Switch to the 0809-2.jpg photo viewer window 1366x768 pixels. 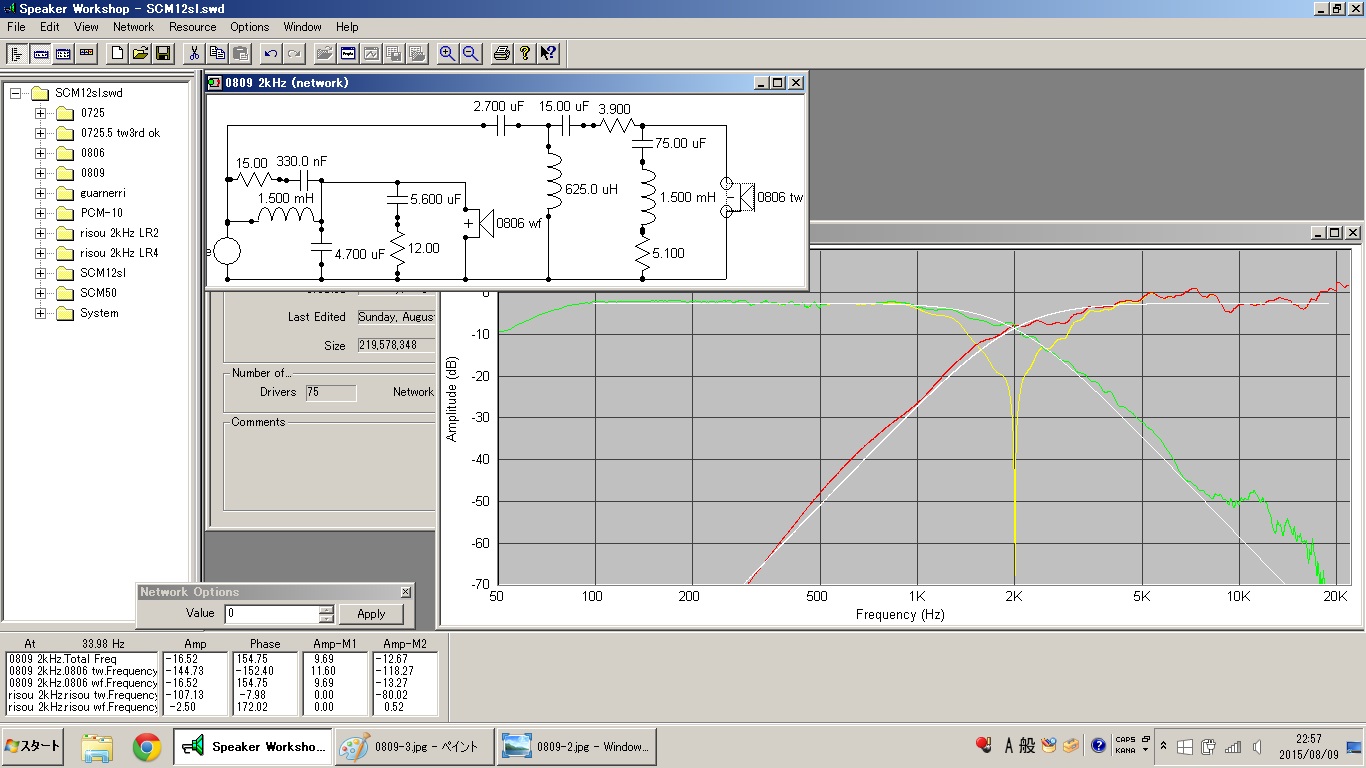point(575,746)
